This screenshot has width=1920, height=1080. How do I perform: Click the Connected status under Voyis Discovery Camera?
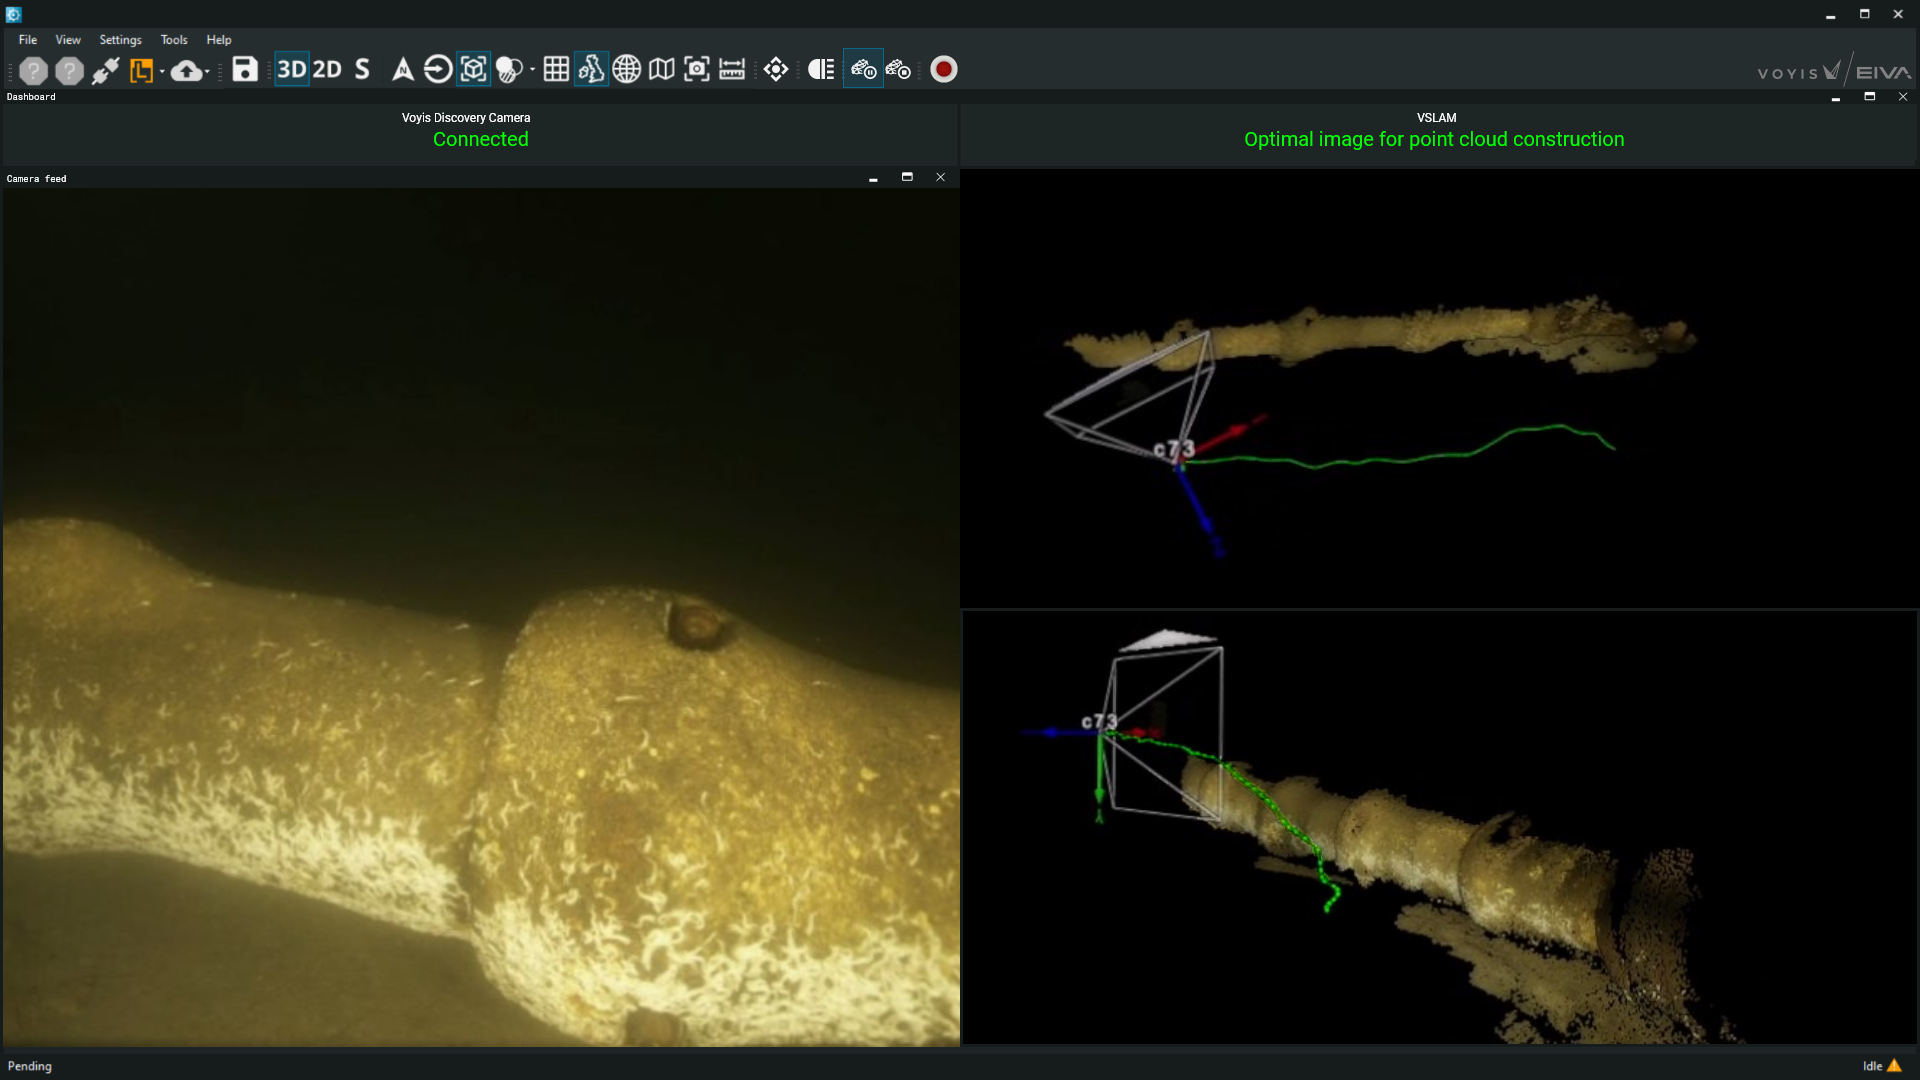(x=480, y=139)
